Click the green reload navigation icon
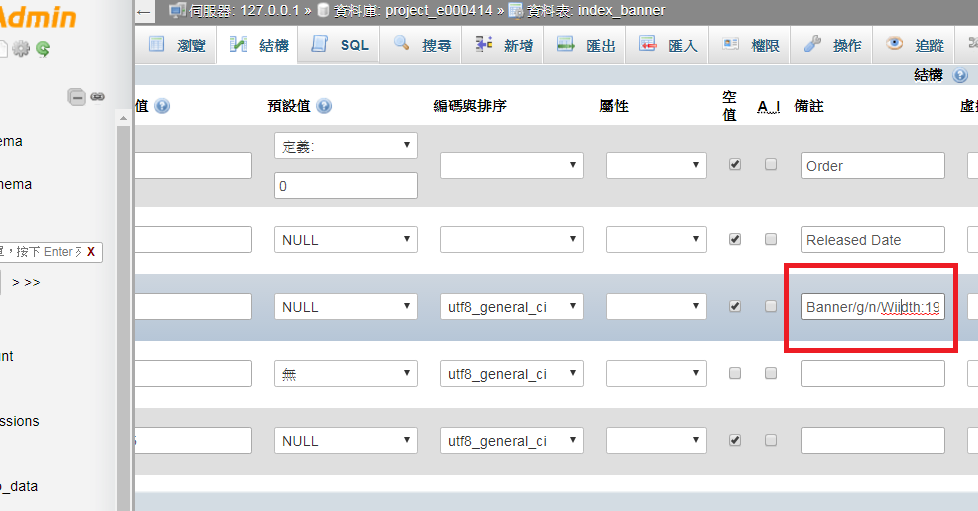 pyautogui.click(x=43, y=49)
